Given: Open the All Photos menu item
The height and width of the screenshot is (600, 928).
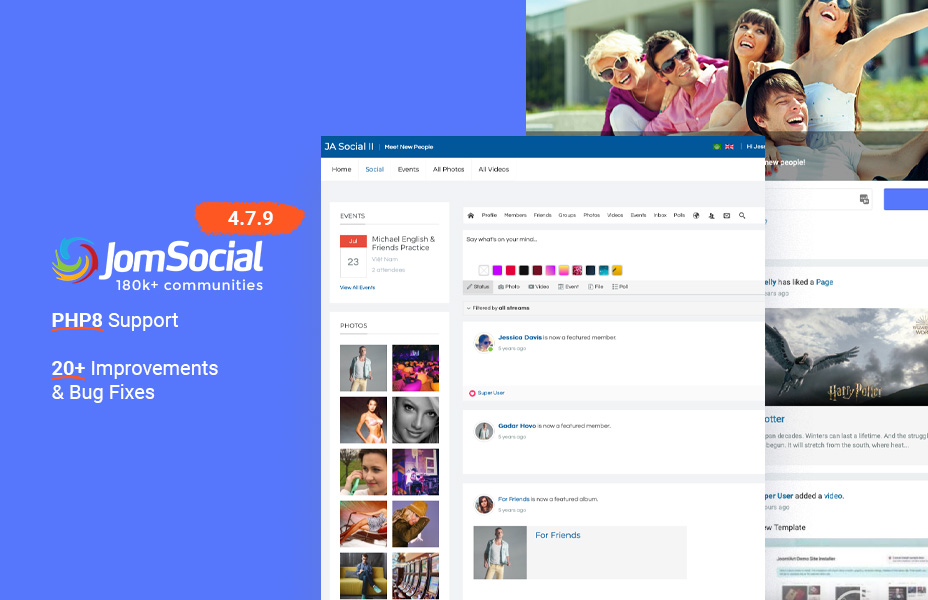Looking at the screenshot, I should 449,169.
